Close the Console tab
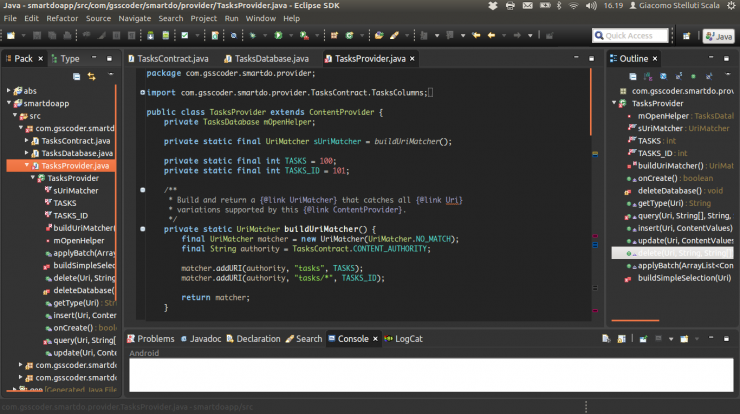Screen dimensions: 740x414 [375, 338]
